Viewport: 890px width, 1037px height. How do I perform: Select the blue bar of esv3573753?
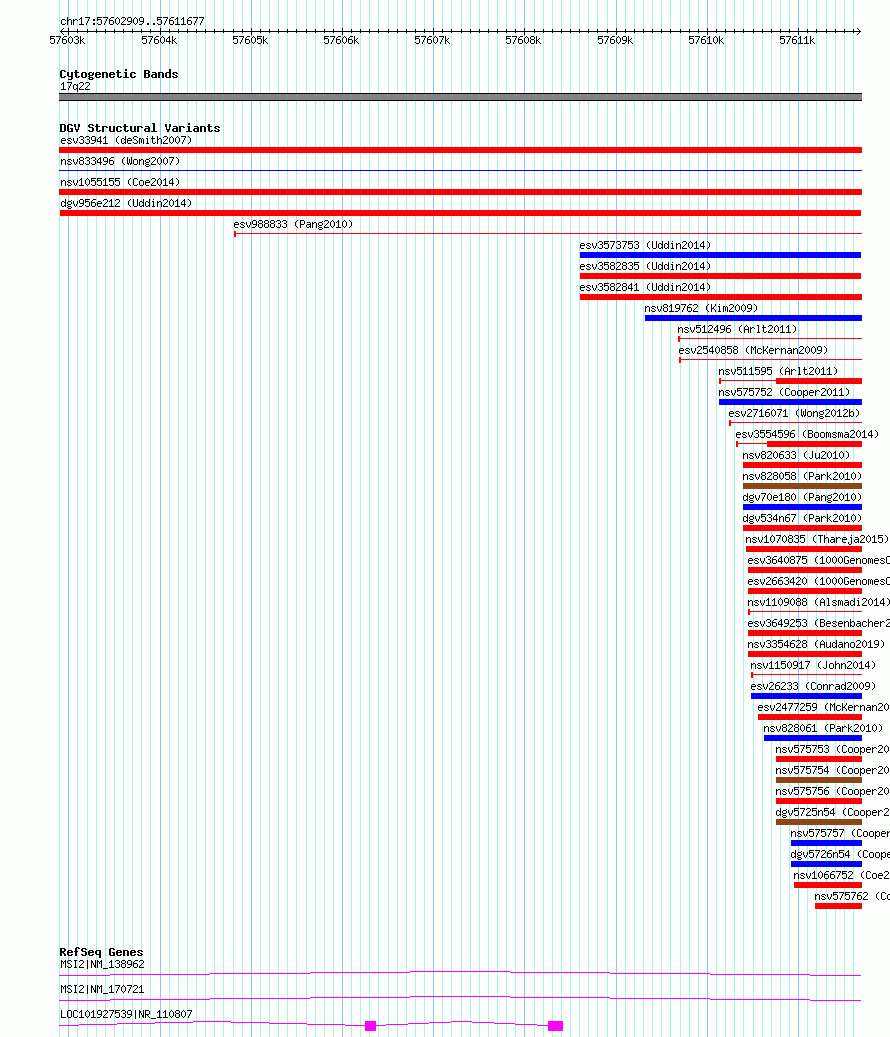point(720,255)
